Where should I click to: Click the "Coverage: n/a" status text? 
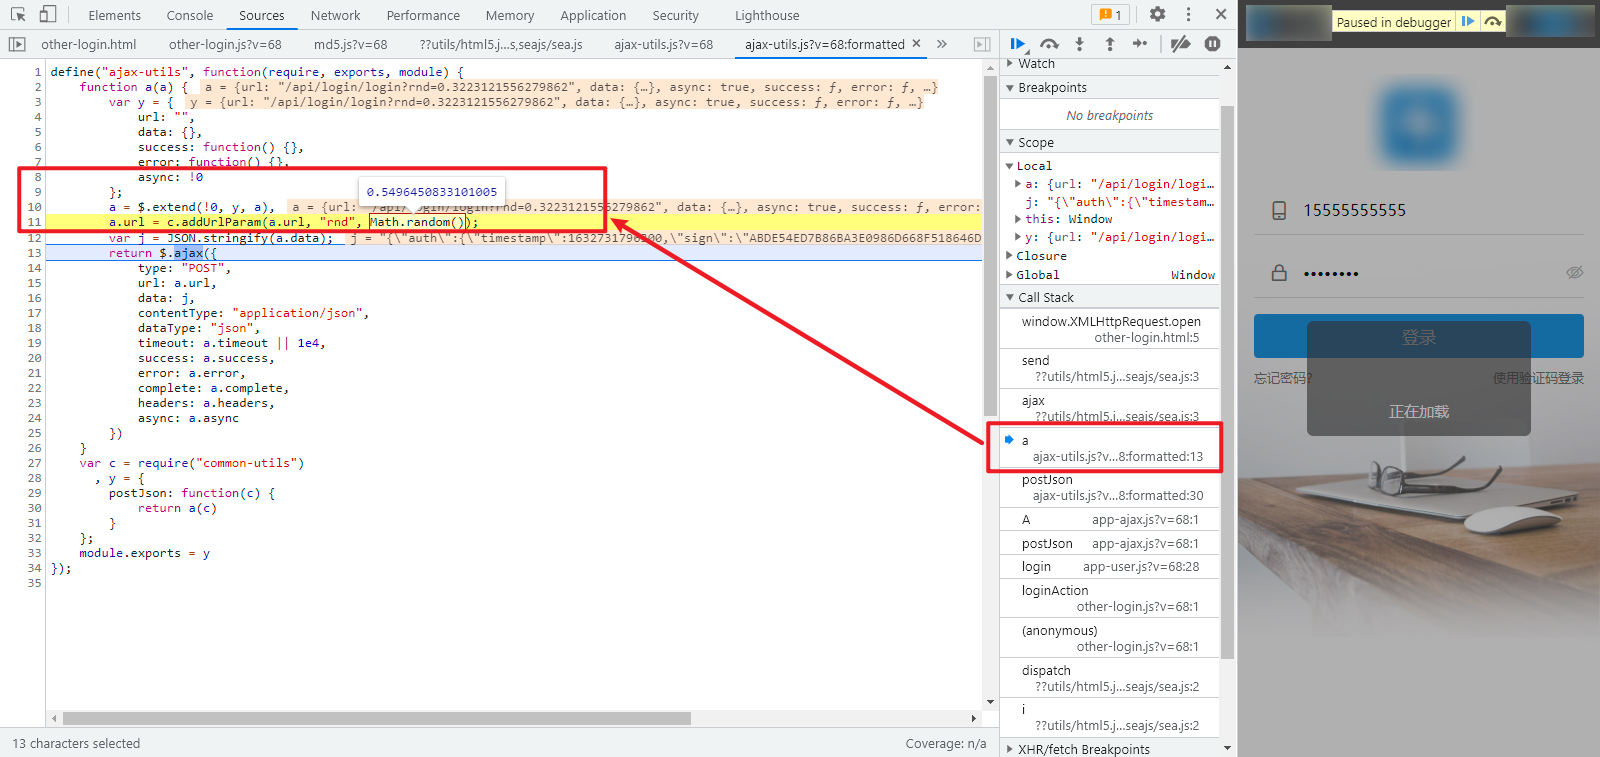coord(945,743)
